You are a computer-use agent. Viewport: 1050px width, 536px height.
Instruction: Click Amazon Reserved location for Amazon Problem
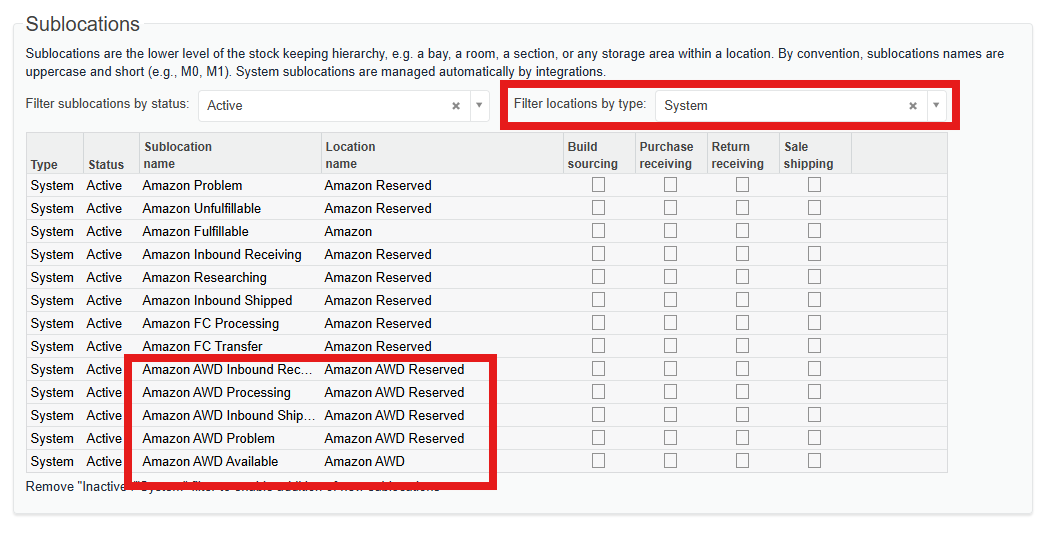click(x=378, y=186)
